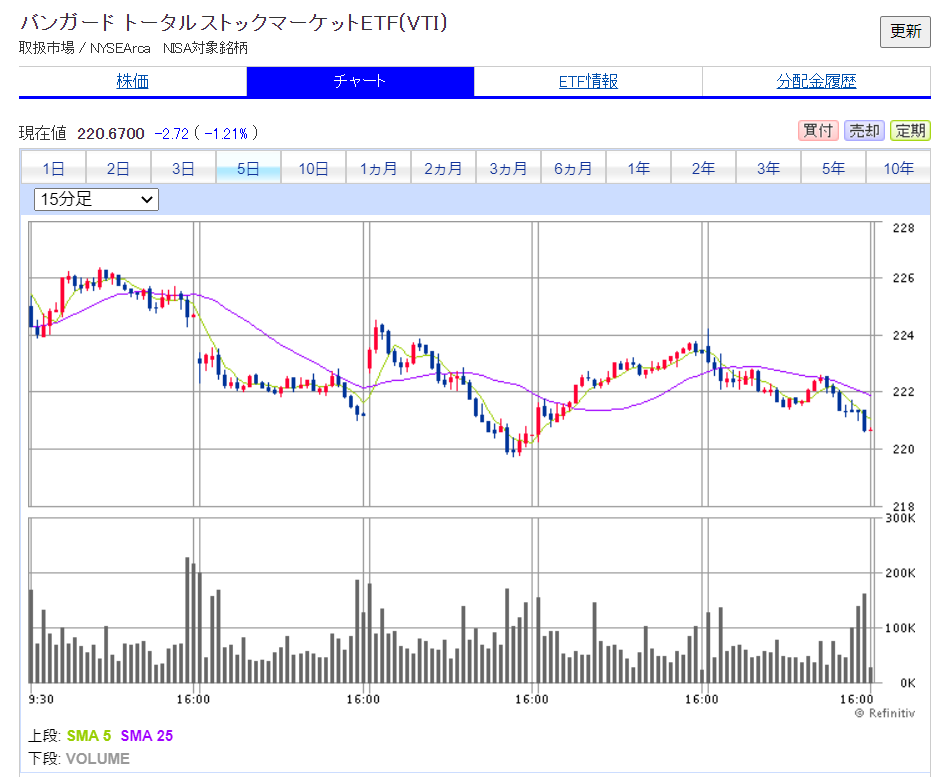Select the 2年 chart period
The height and width of the screenshot is (777, 942).
coord(703,168)
